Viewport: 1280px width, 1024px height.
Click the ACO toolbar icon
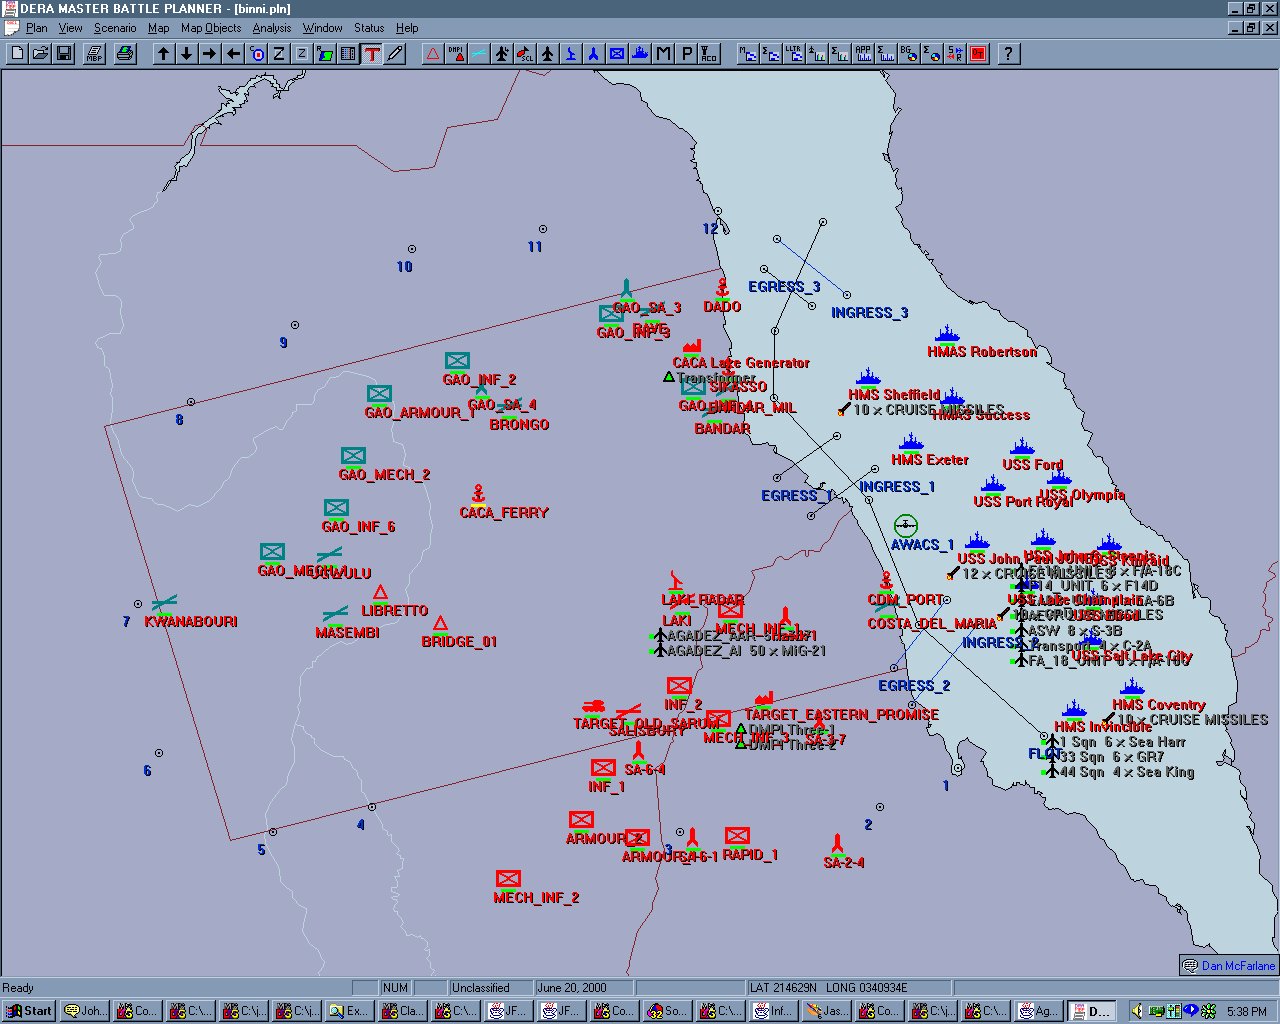pyautogui.click(x=709, y=54)
